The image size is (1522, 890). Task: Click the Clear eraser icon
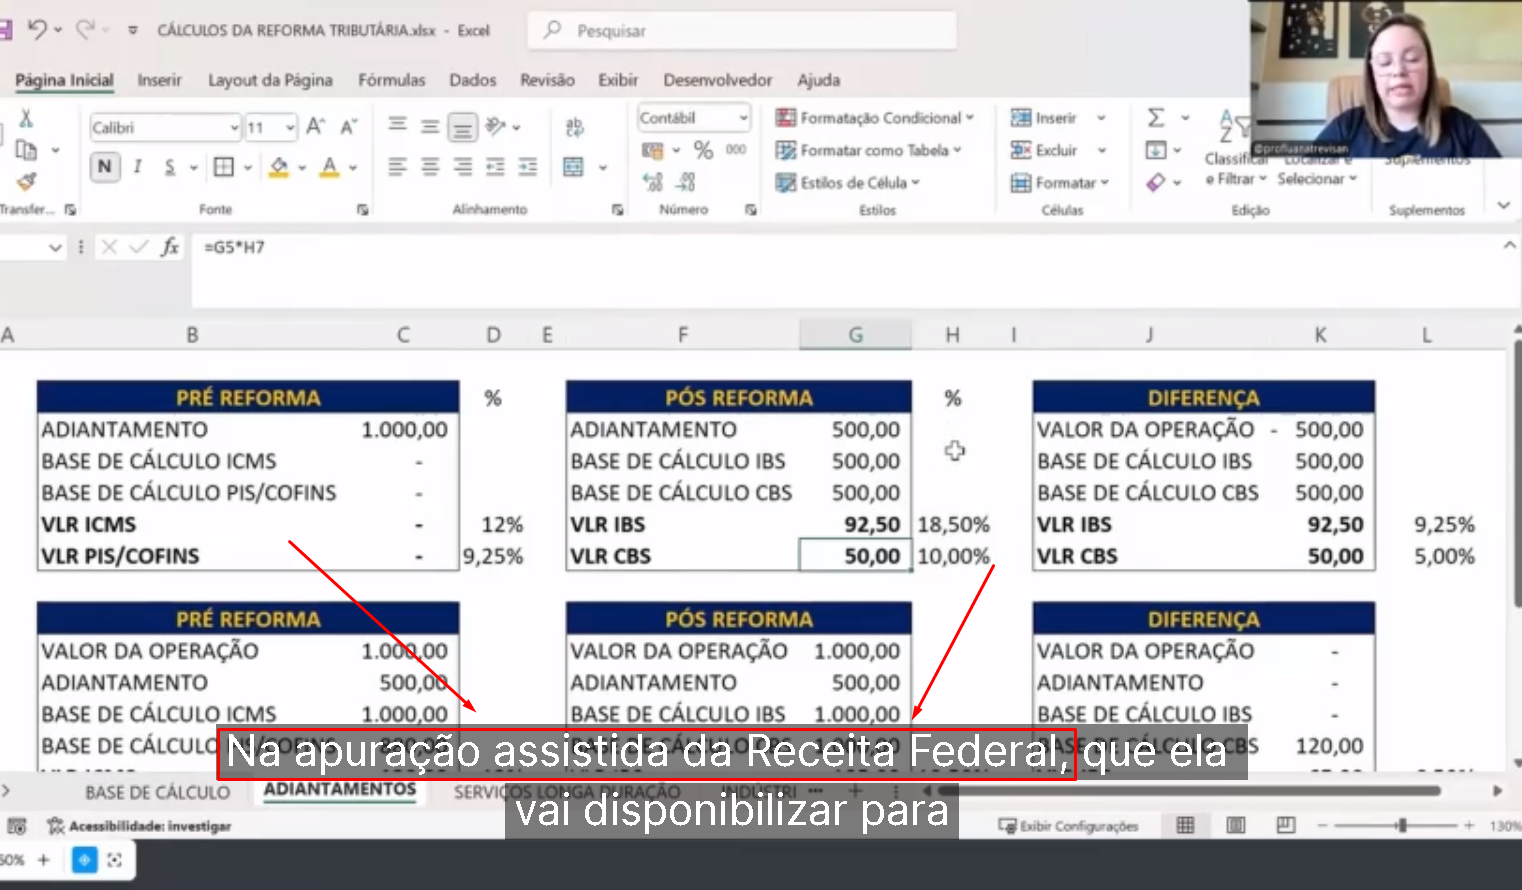click(1156, 182)
